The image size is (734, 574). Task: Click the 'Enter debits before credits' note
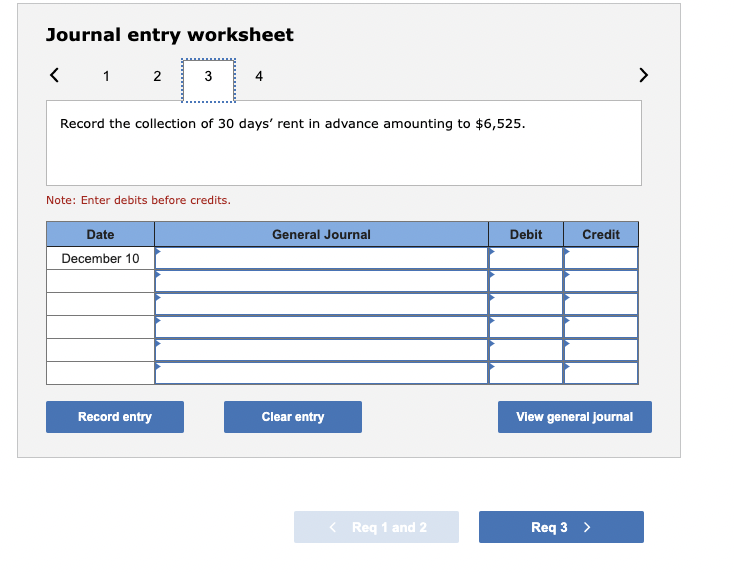pyautogui.click(x=138, y=200)
